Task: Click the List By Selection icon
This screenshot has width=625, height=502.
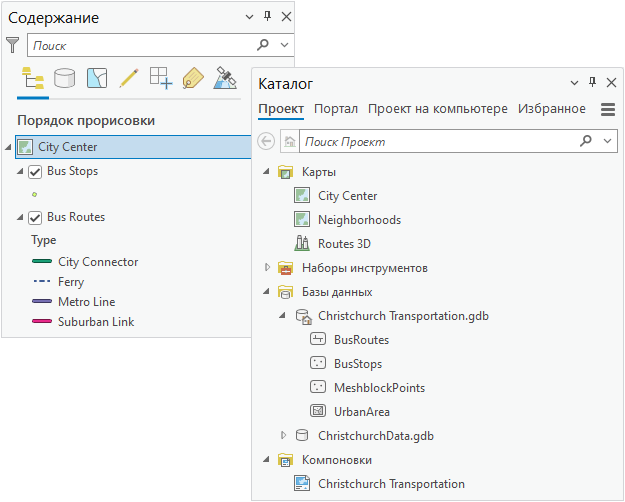Action: (97, 78)
